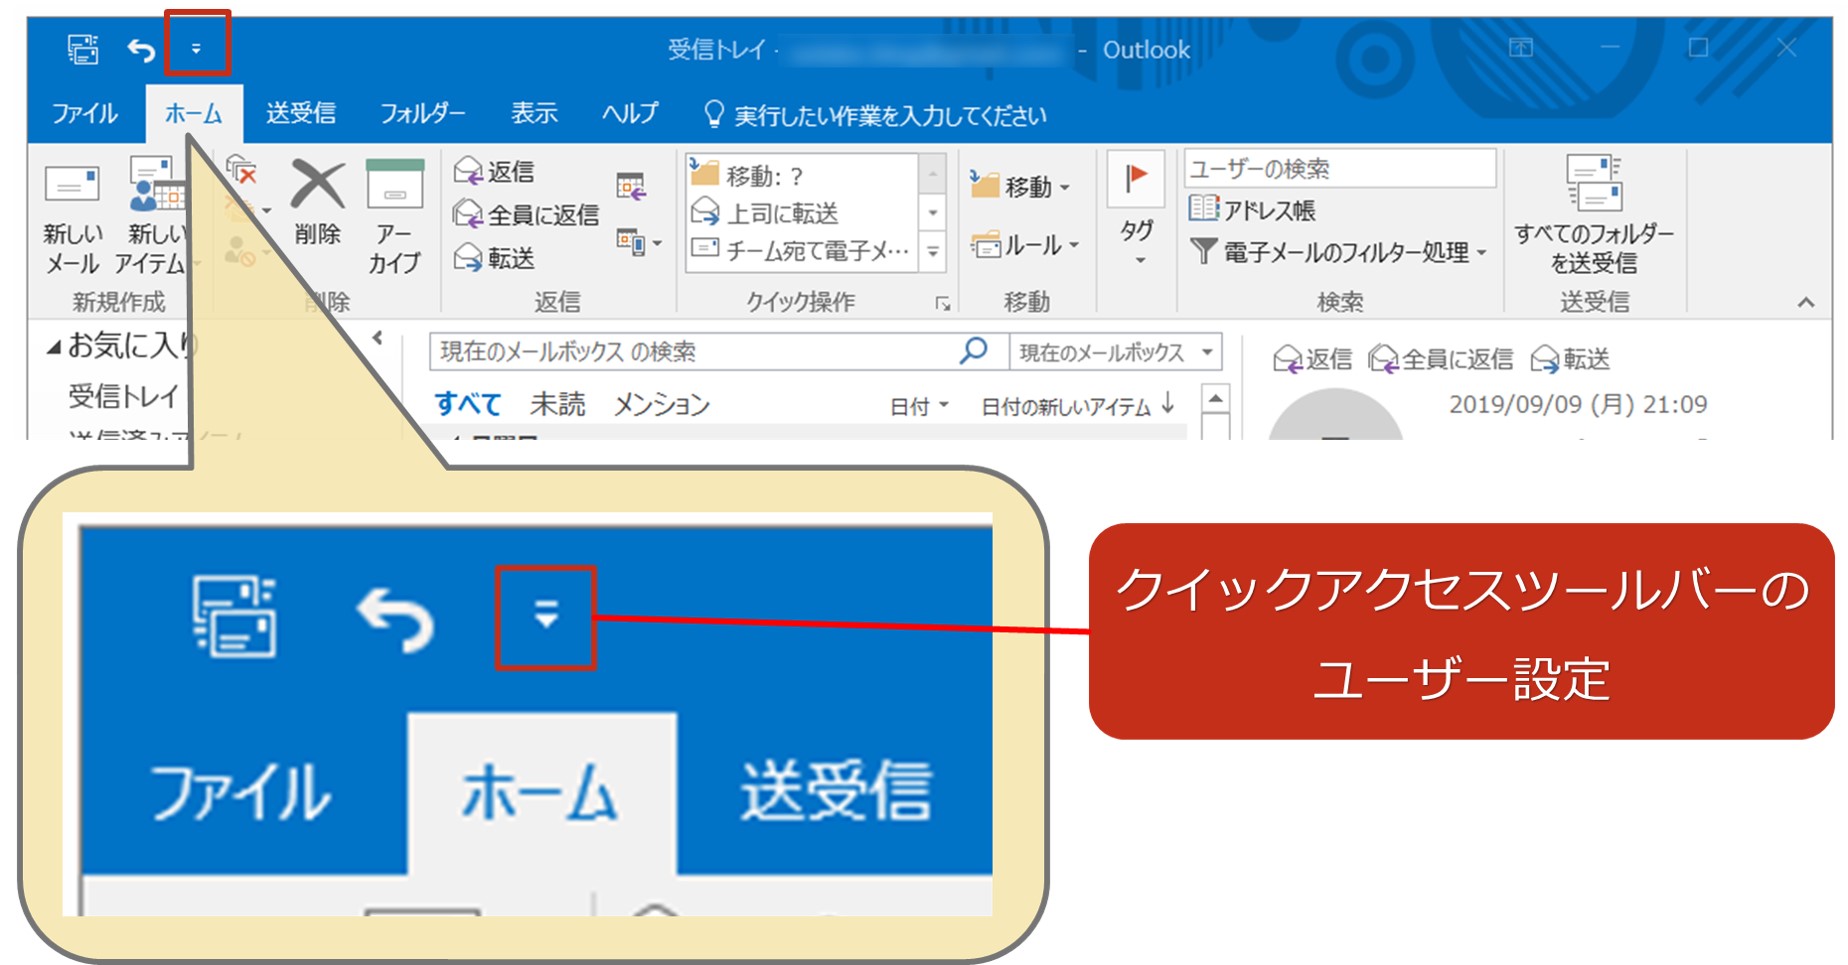Viewport: 1848px width, 965px height.
Task: Open the more reply options dropdown icon
Action: tap(639, 242)
